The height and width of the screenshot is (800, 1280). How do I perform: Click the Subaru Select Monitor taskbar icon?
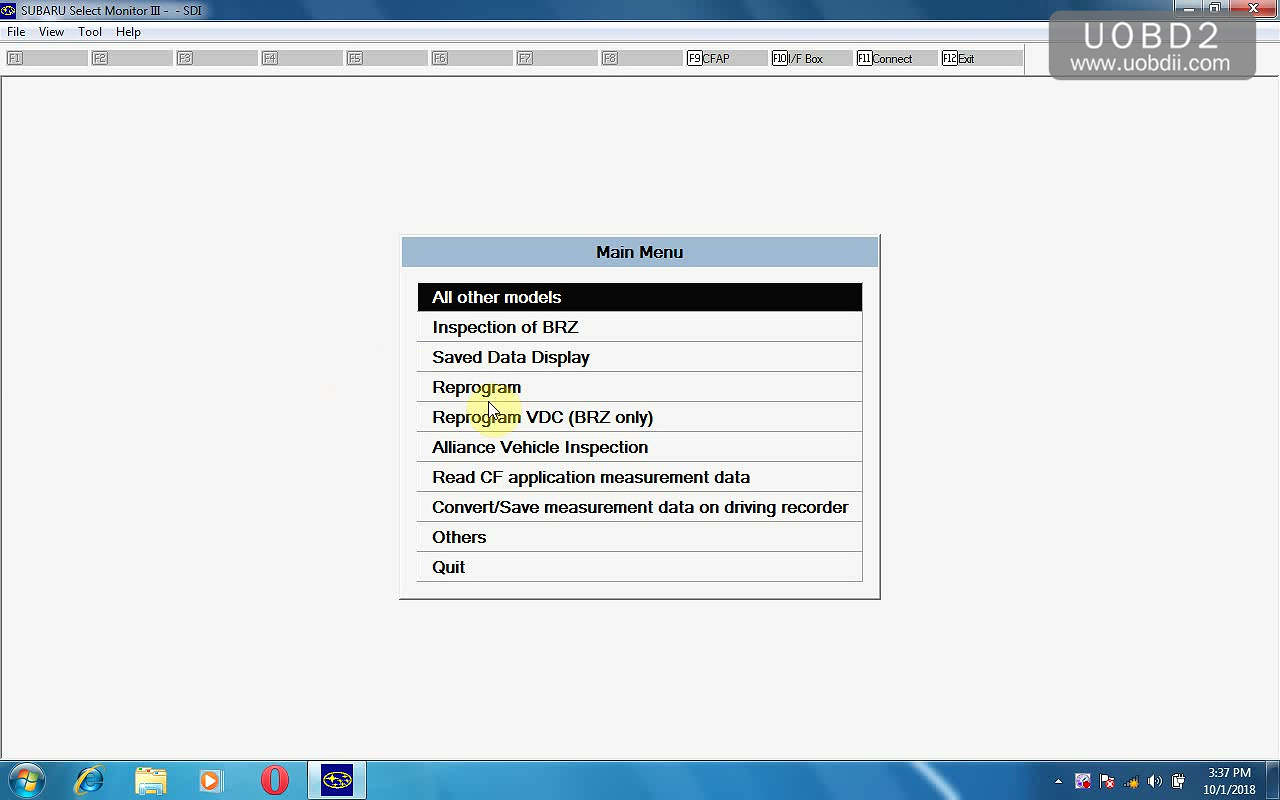pyautogui.click(x=337, y=780)
